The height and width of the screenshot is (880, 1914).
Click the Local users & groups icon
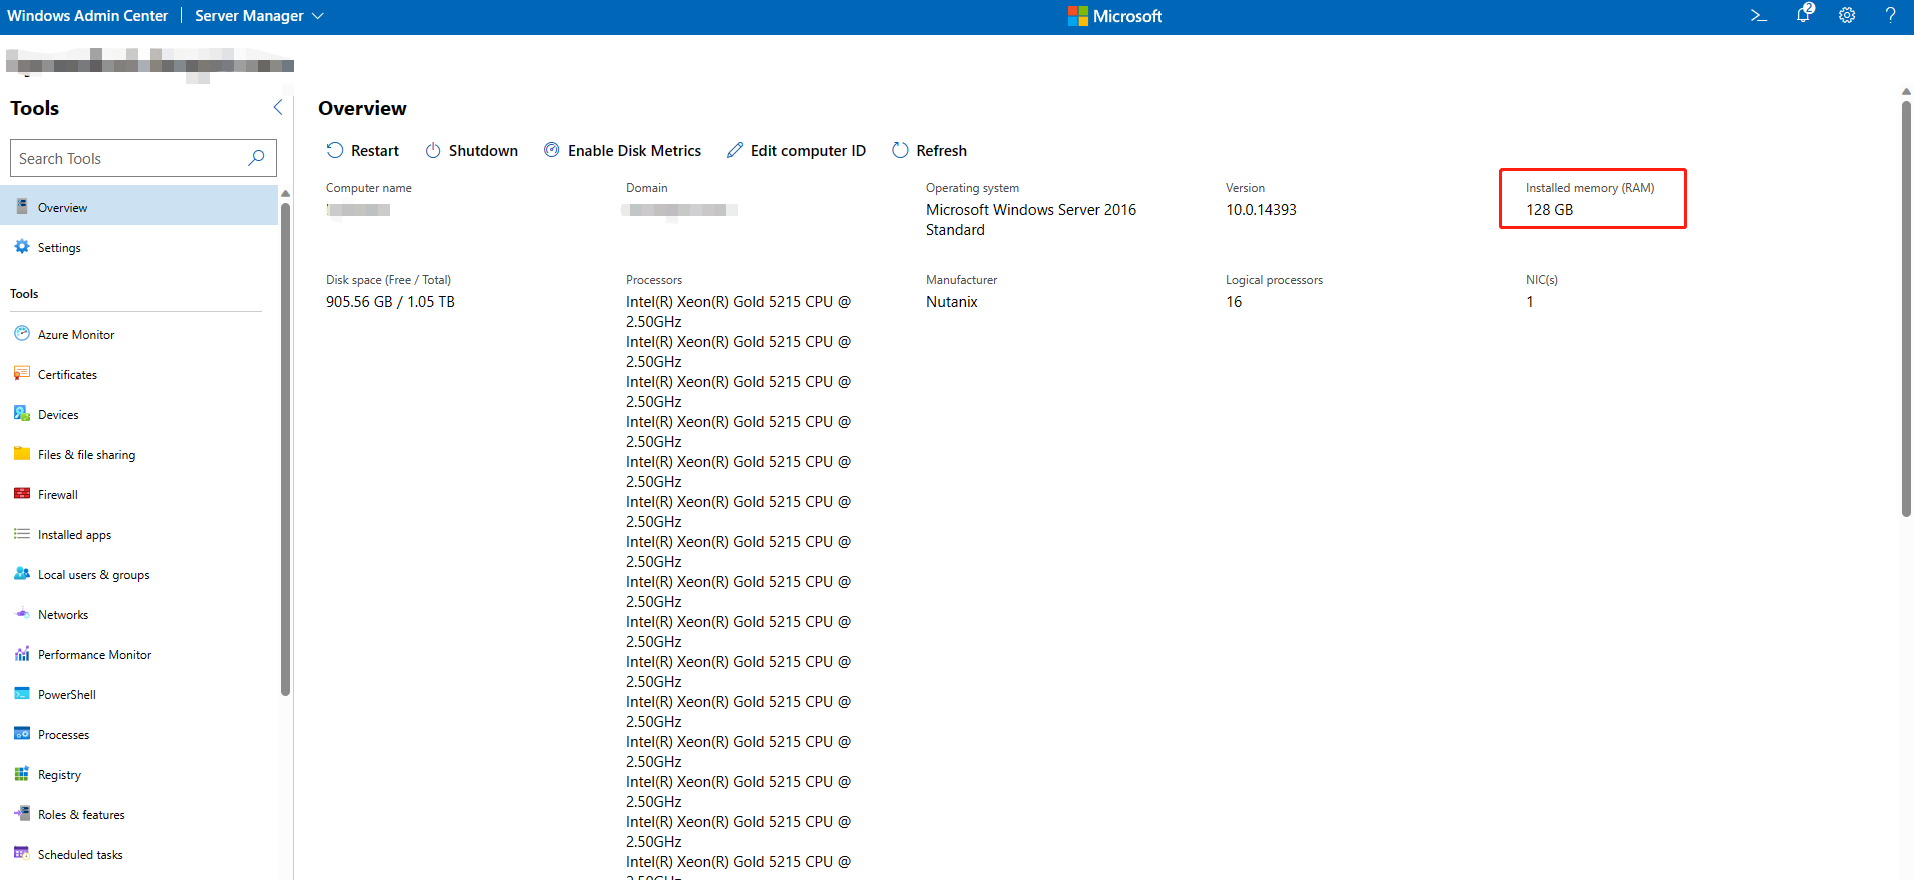click(22, 574)
